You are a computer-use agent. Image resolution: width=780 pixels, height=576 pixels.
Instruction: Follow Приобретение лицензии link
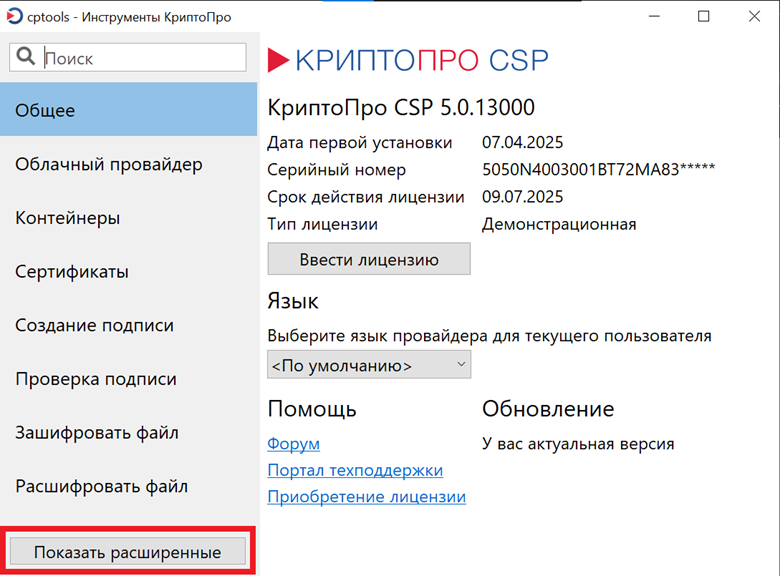tap(367, 496)
